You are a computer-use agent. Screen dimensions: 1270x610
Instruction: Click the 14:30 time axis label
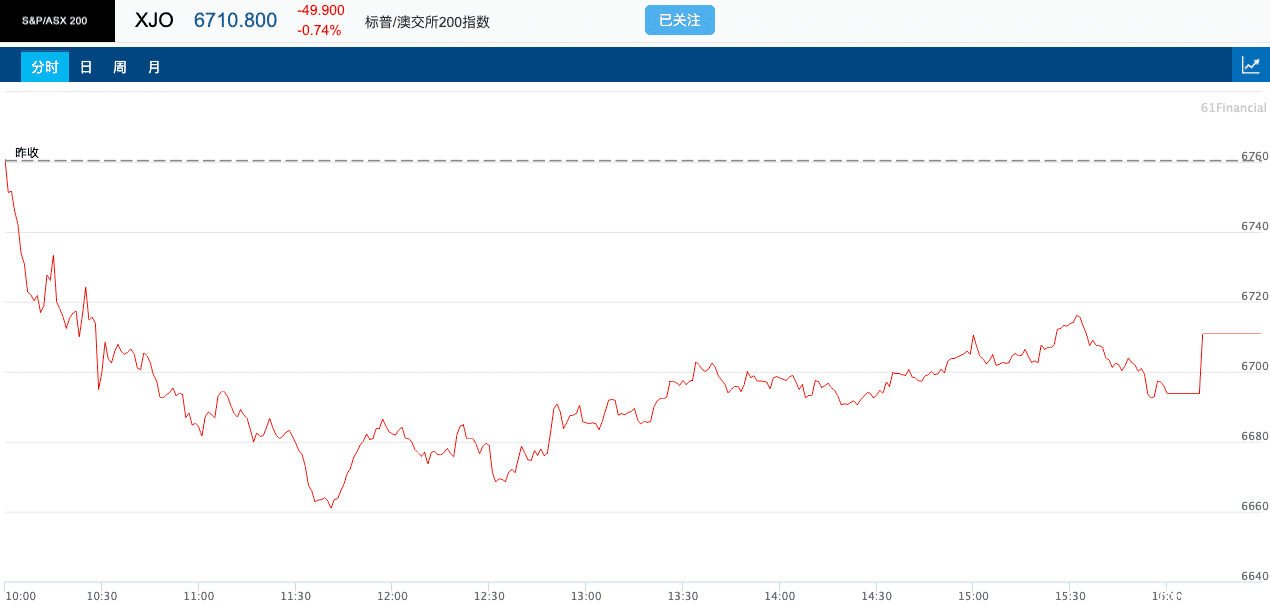click(876, 596)
